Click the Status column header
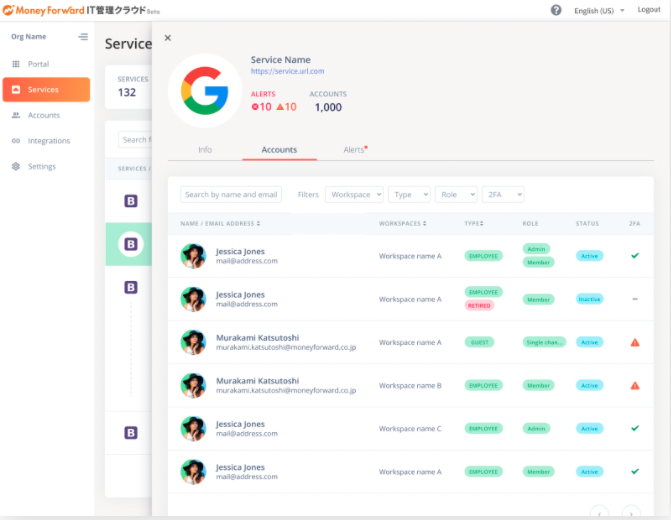 click(x=587, y=223)
